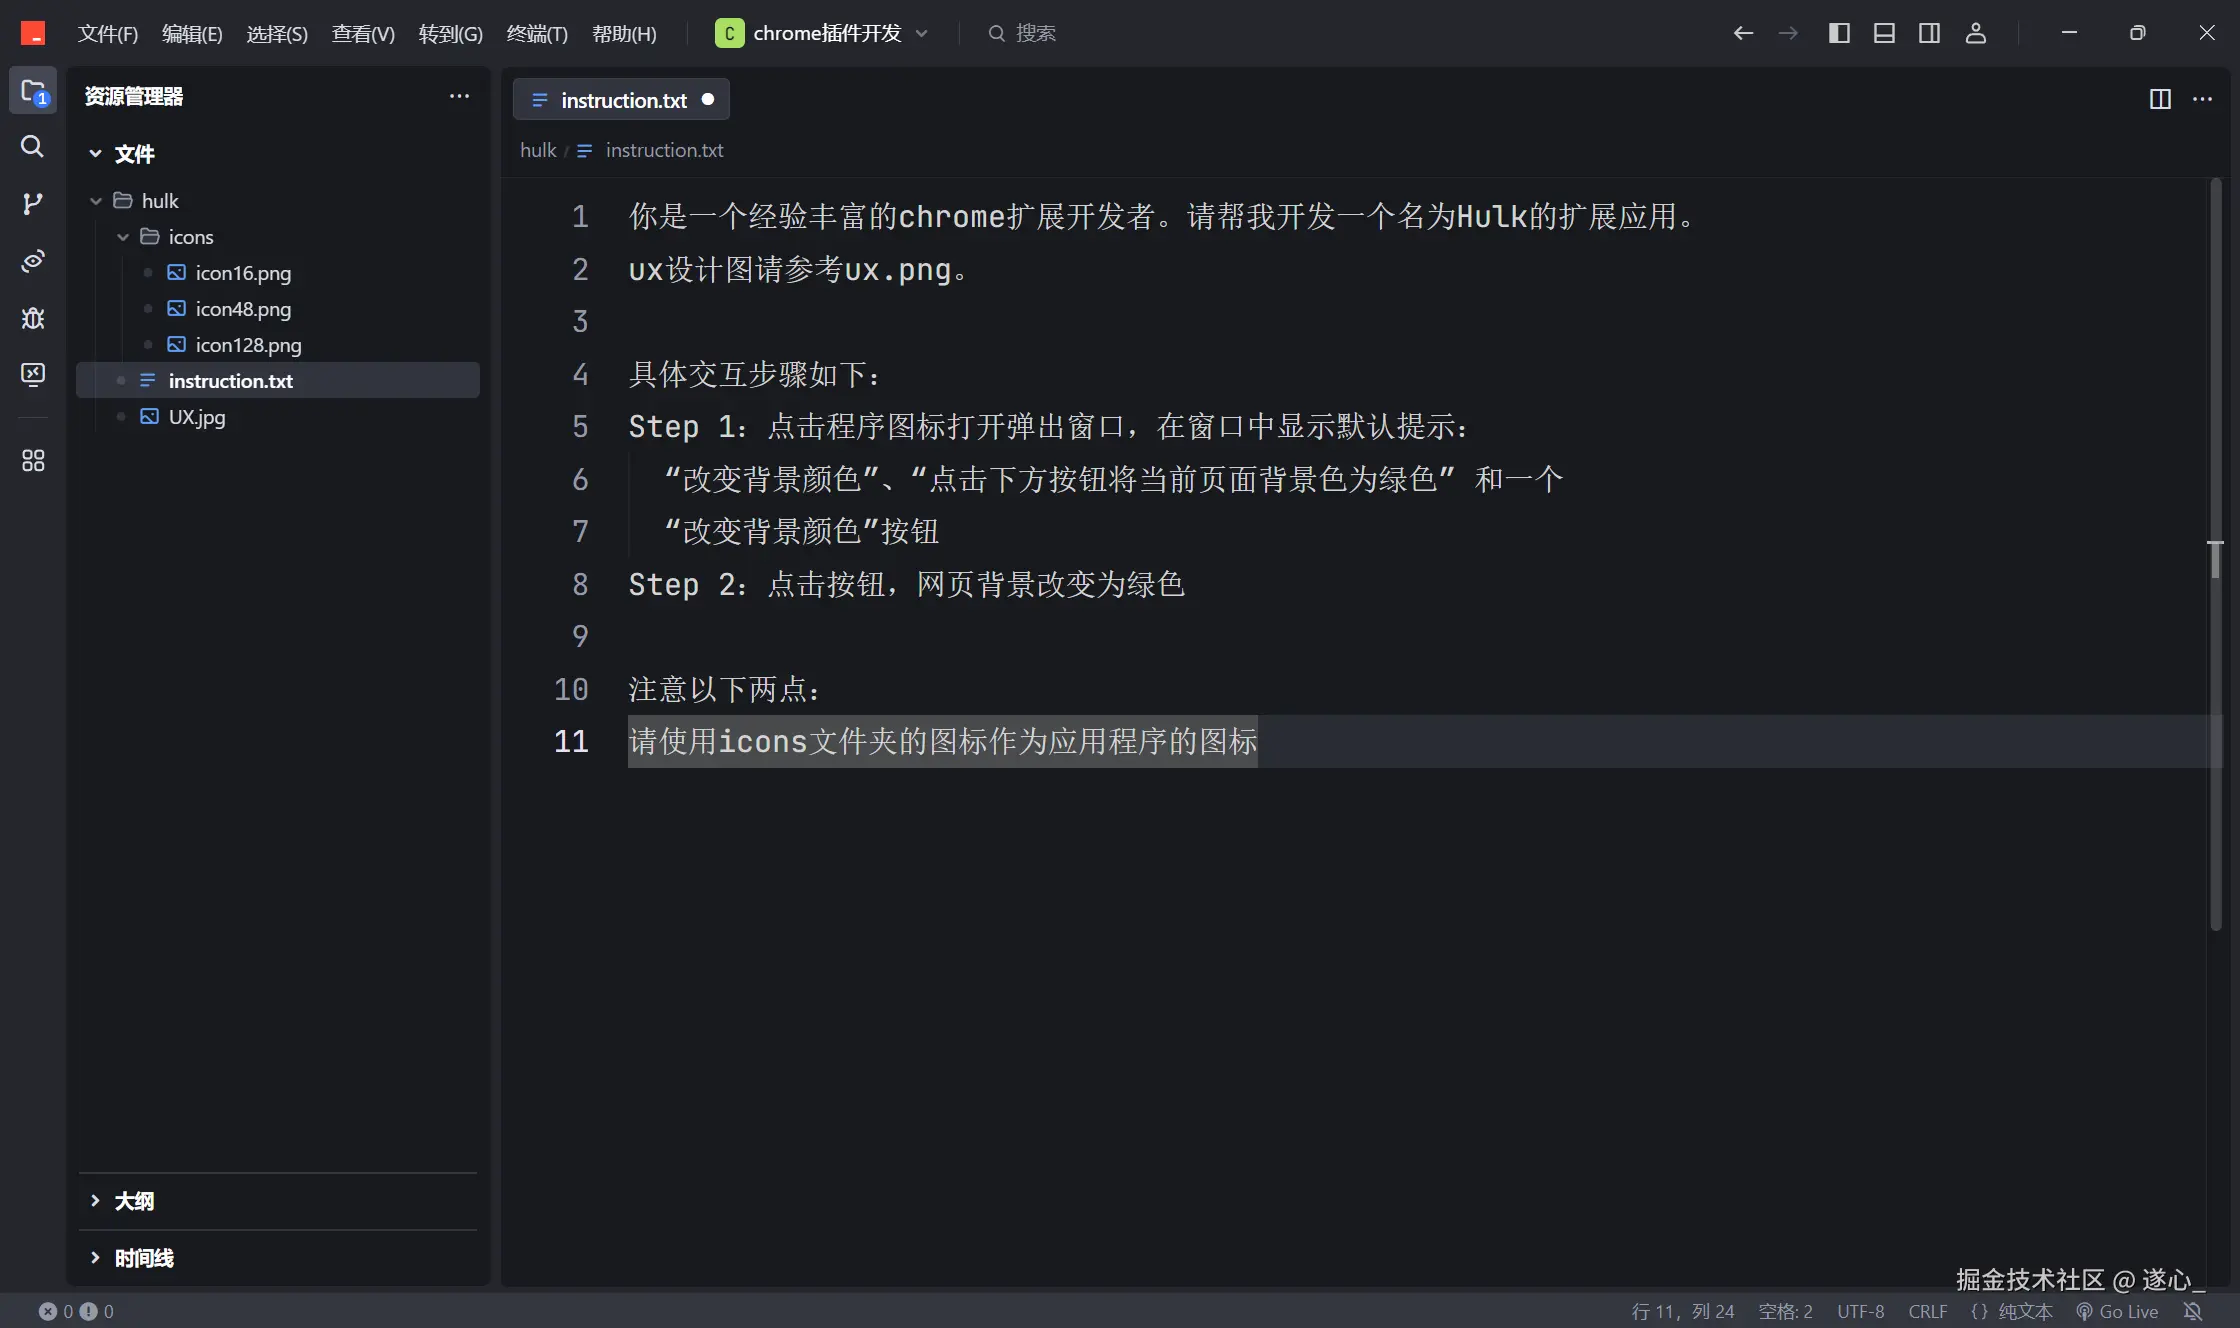Open the Source Control view icon
2240x1328 pixels.
[32, 204]
